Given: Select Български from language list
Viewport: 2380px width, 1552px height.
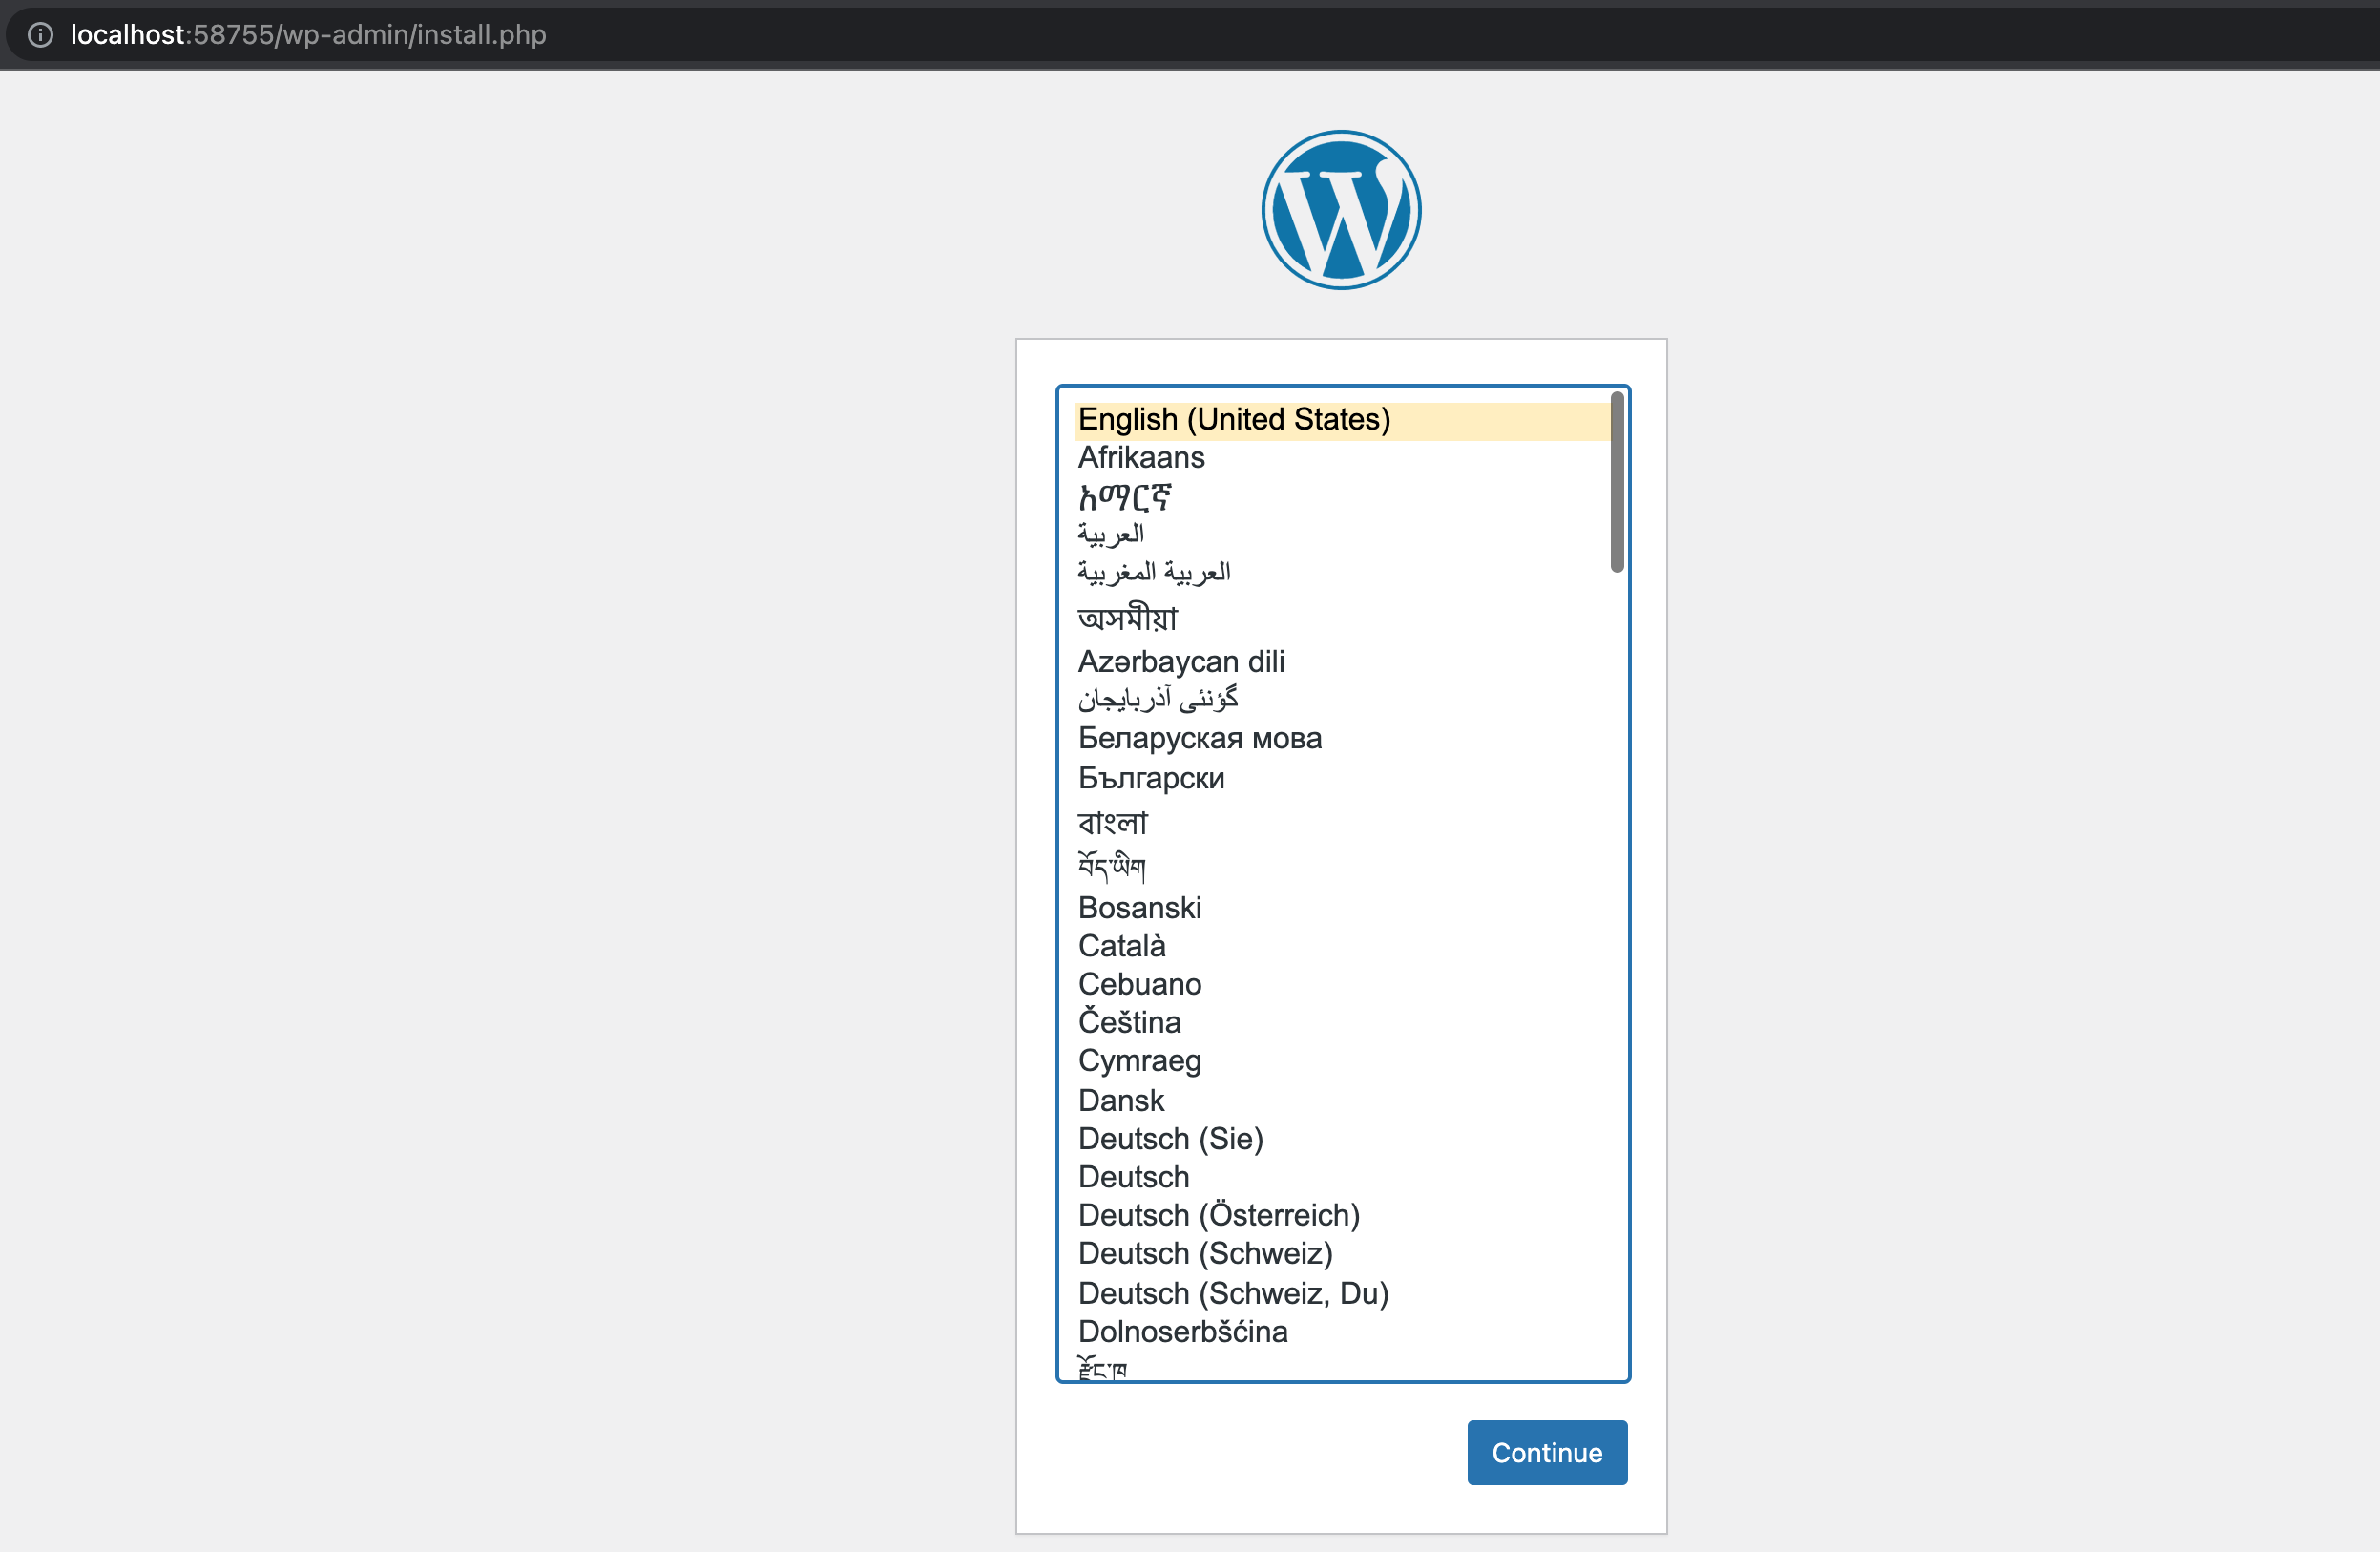Looking at the screenshot, I should (1150, 779).
